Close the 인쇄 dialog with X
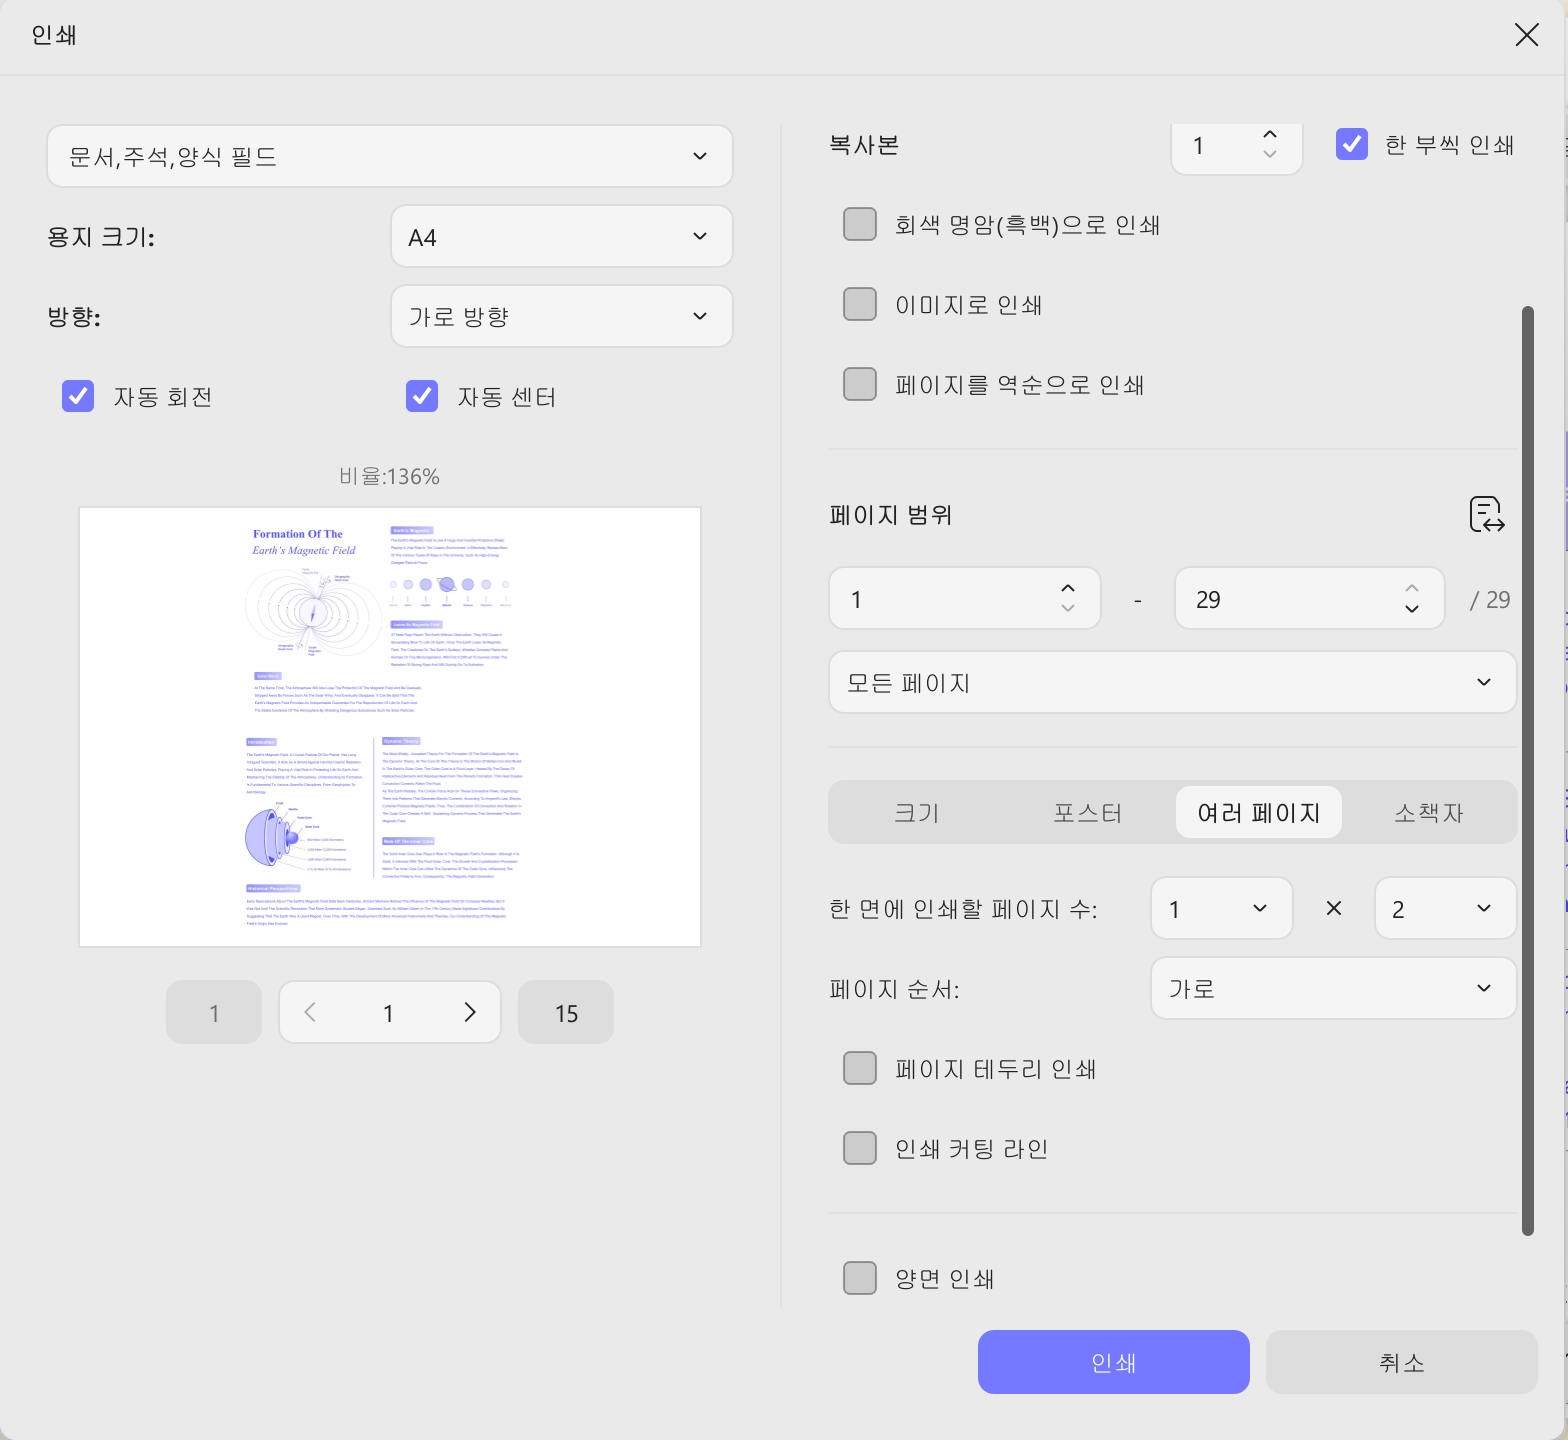 (x=1526, y=35)
